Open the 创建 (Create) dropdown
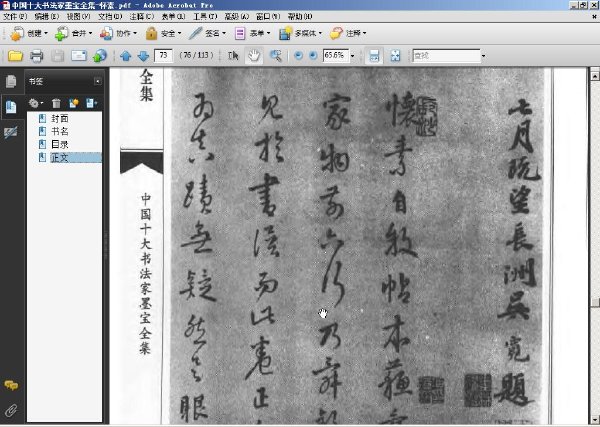 point(29,34)
